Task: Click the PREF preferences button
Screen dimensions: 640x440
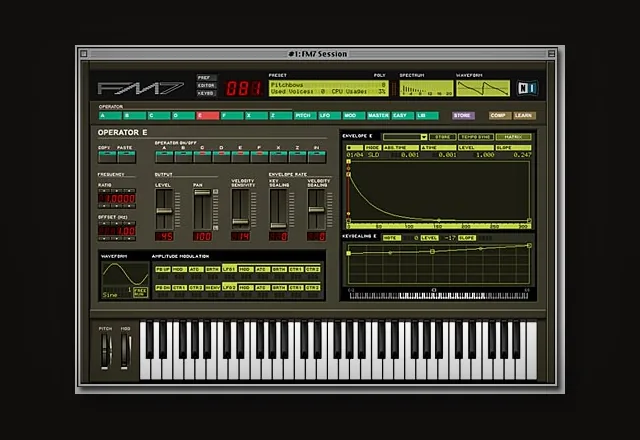Action: [206, 78]
